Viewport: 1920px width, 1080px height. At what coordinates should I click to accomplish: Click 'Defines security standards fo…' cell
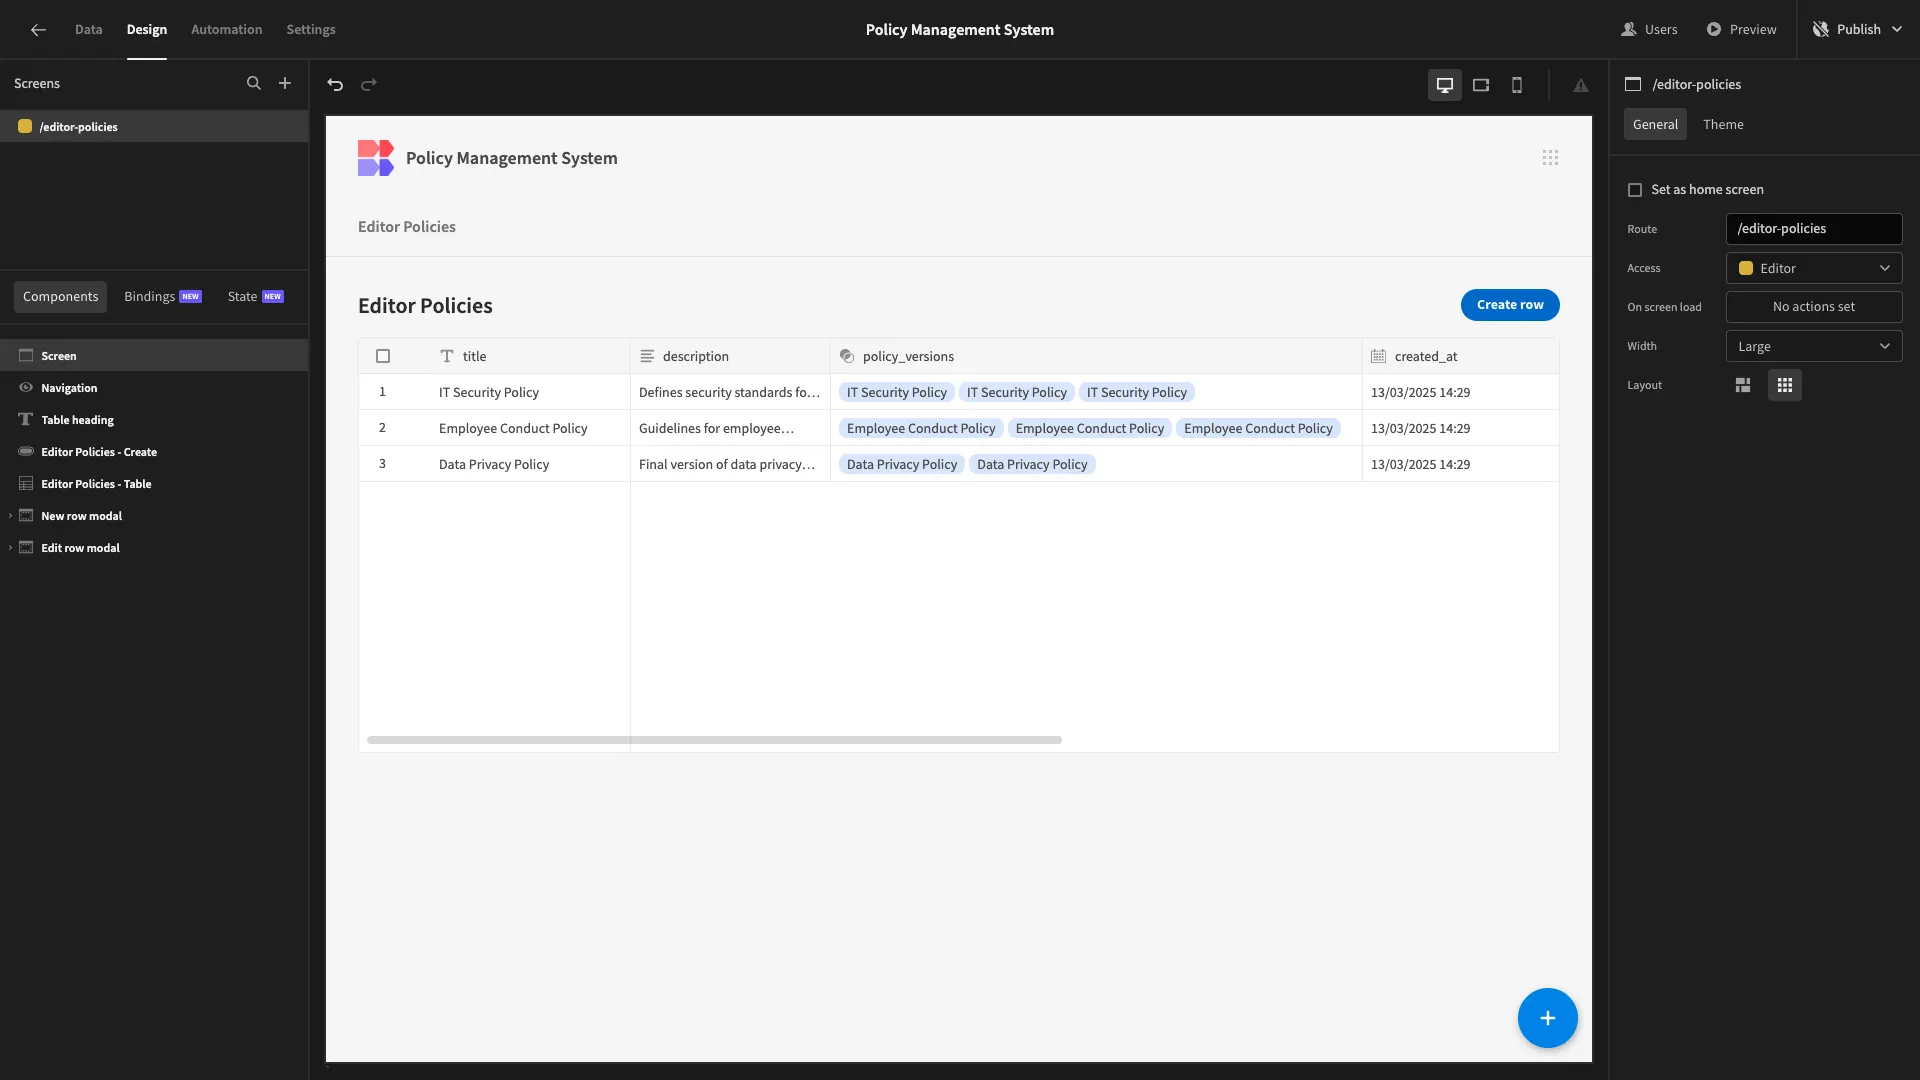point(730,393)
